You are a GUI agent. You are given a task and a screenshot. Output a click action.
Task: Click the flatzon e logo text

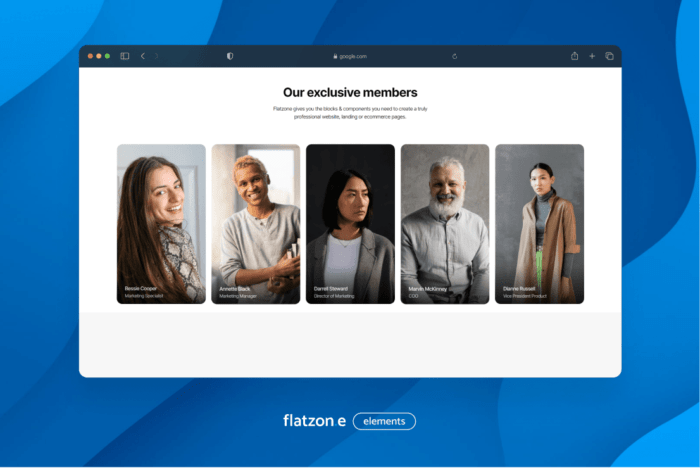pyautogui.click(x=314, y=421)
